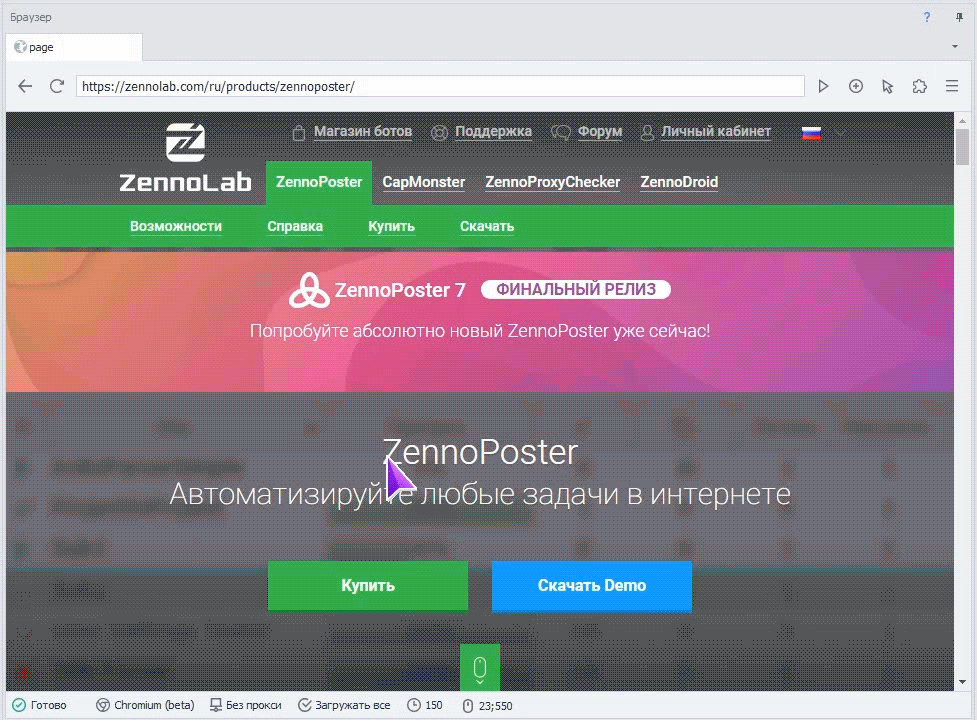Click the vertical scrollbar thumb
This screenshot has height=720, width=977.
963,147
